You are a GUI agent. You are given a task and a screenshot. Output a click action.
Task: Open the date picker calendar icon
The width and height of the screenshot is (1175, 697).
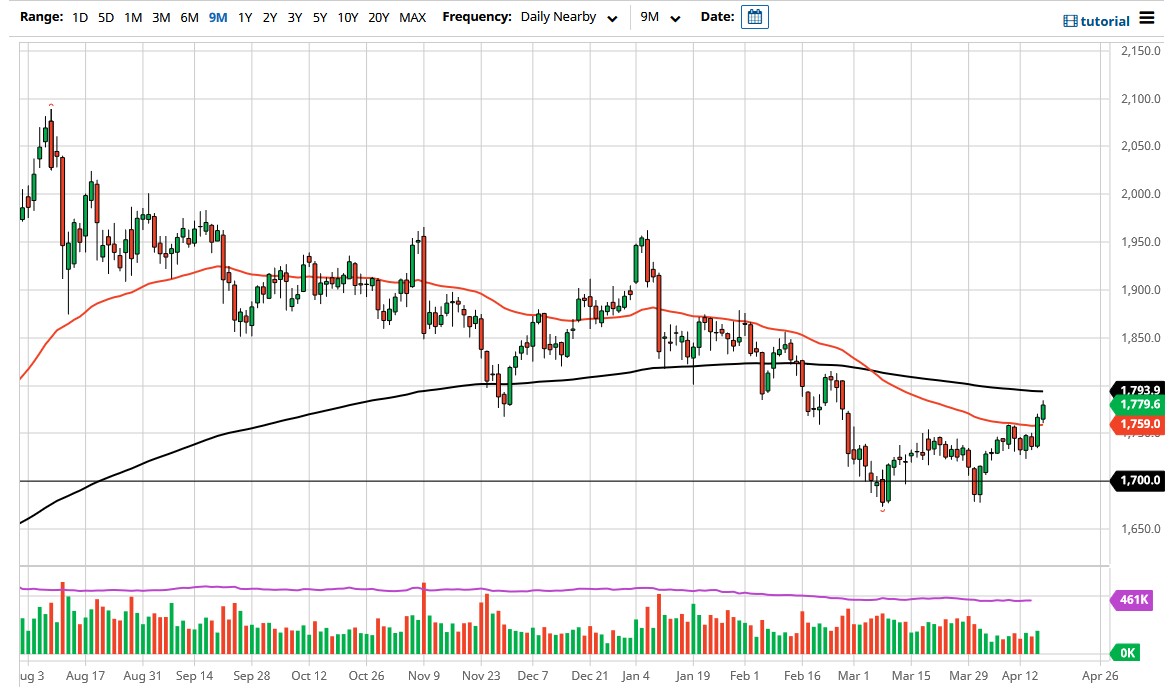click(x=755, y=16)
